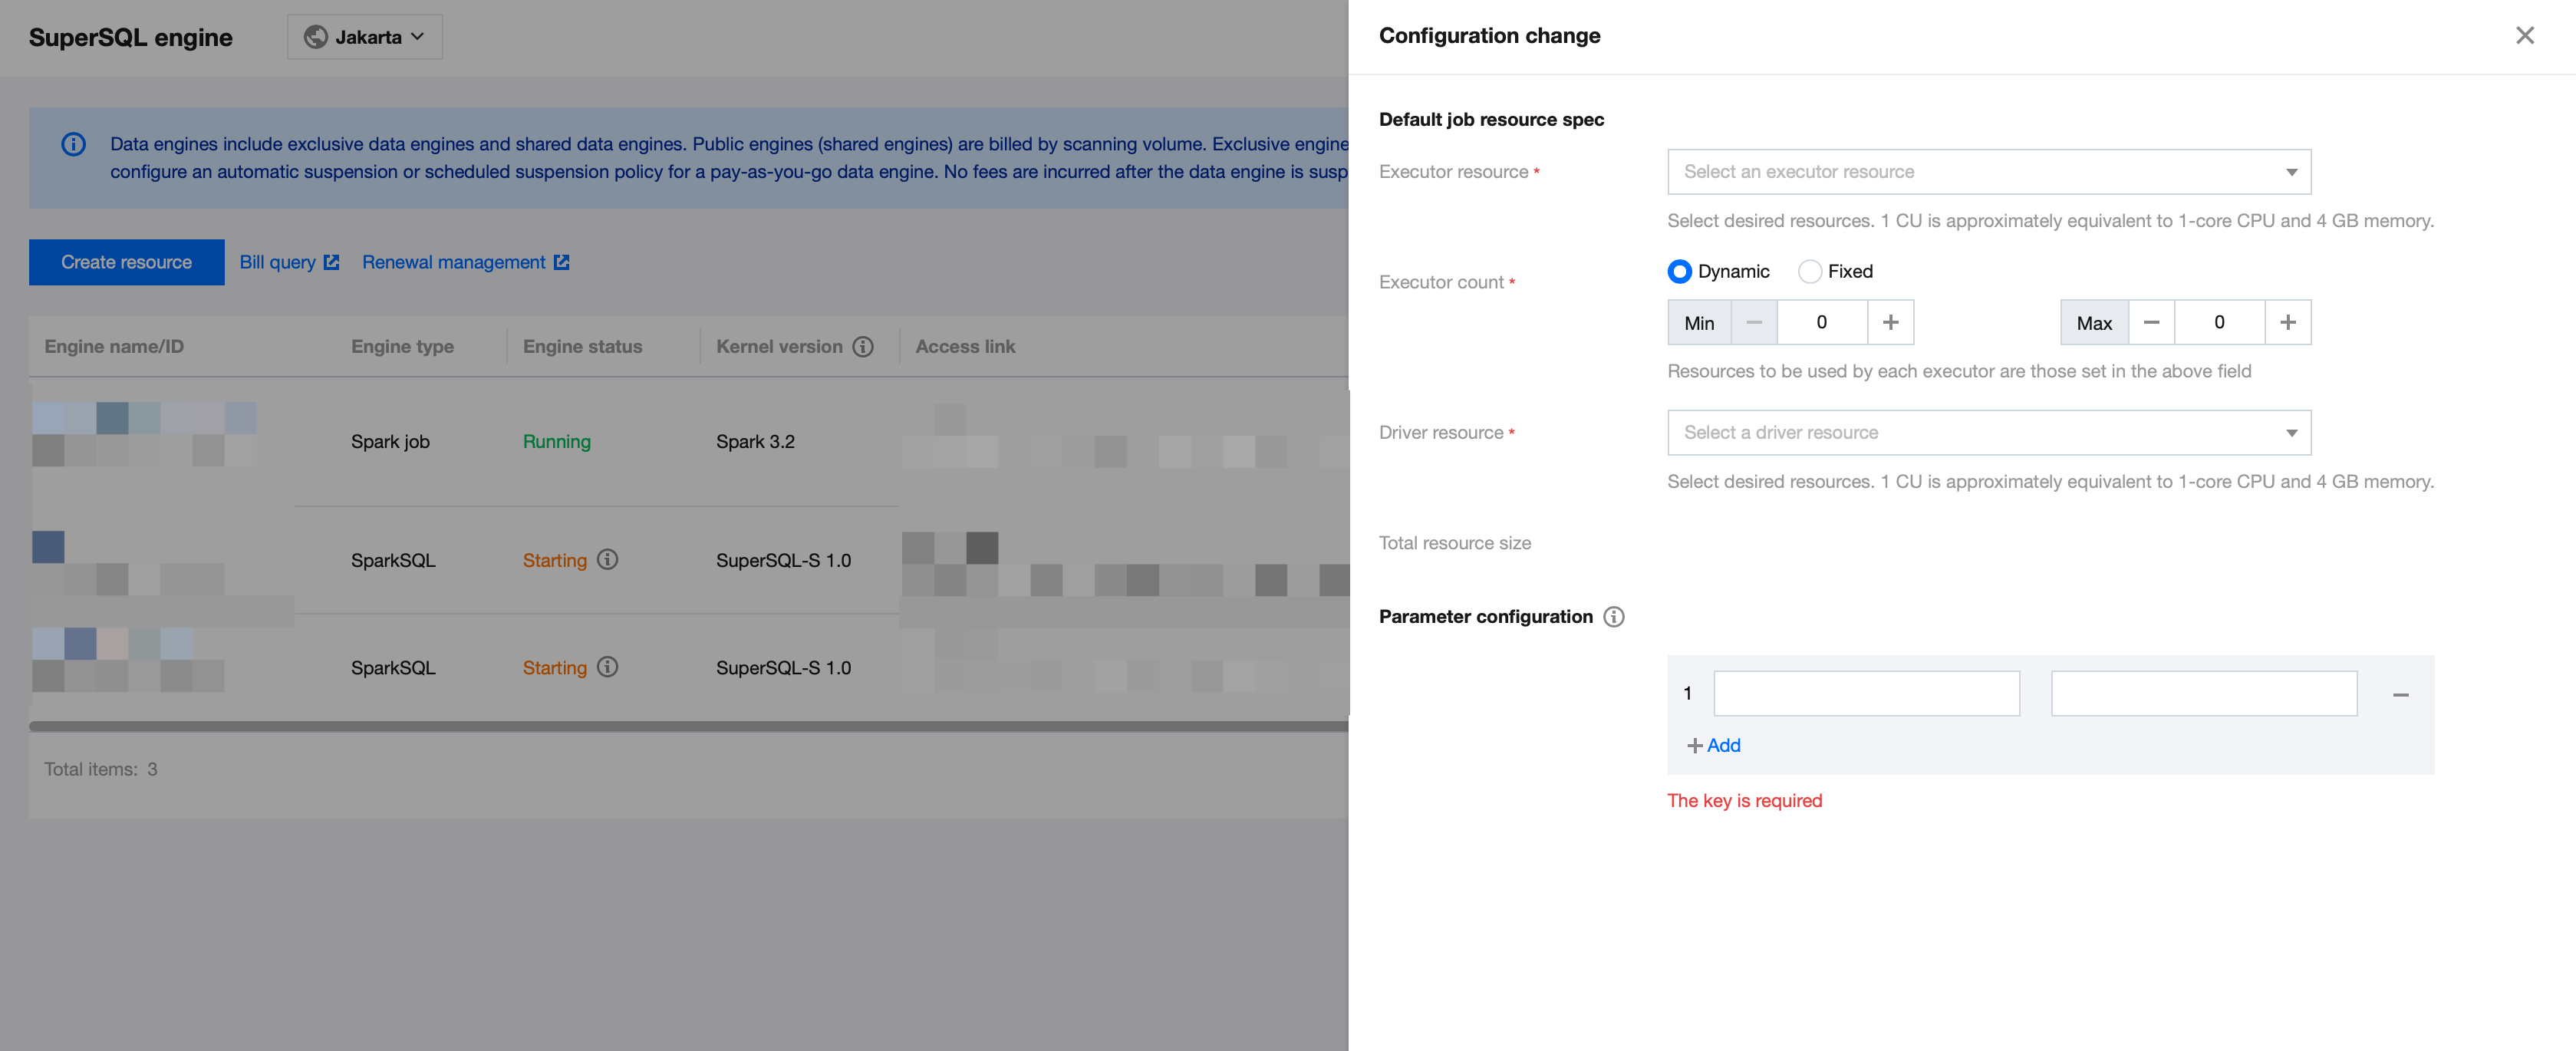Add a new parameter row
This screenshot has height=1051, width=2576.
[x=1714, y=746]
